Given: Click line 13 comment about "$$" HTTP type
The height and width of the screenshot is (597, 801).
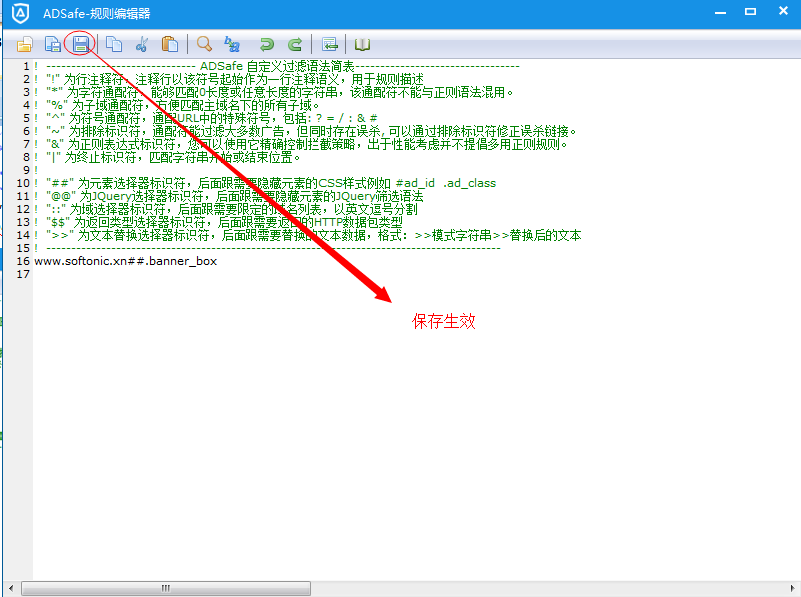Looking at the screenshot, I should [x=219, y=222].
